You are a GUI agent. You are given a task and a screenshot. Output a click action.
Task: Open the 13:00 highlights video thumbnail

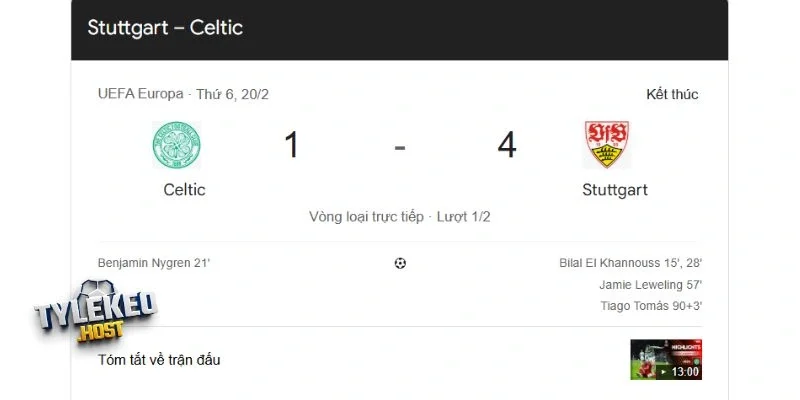click(x=665, y=360)
